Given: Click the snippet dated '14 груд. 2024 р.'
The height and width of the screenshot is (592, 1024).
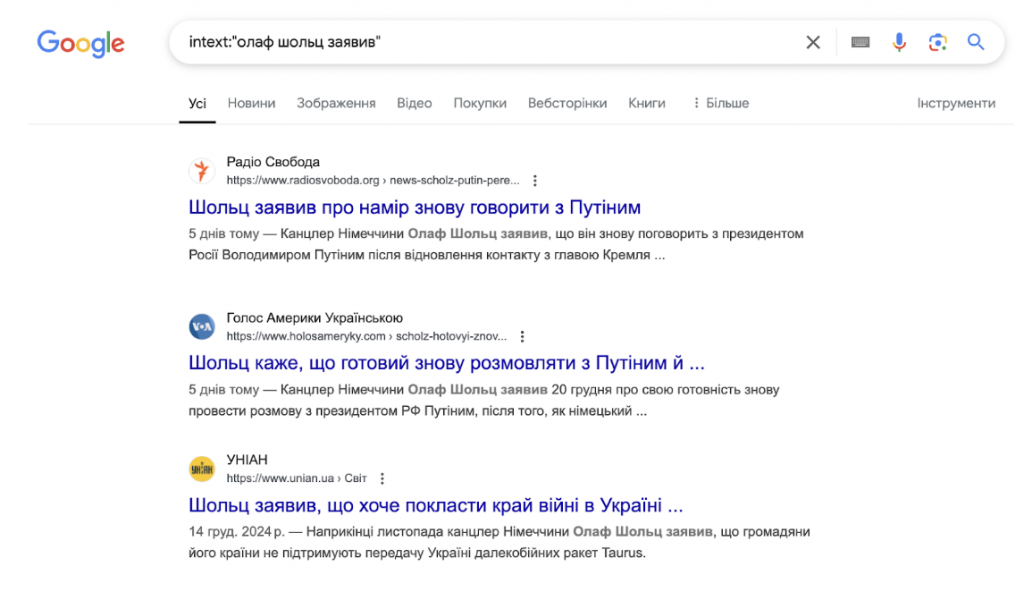Looking at the screenshot, I should pos(500,542).
